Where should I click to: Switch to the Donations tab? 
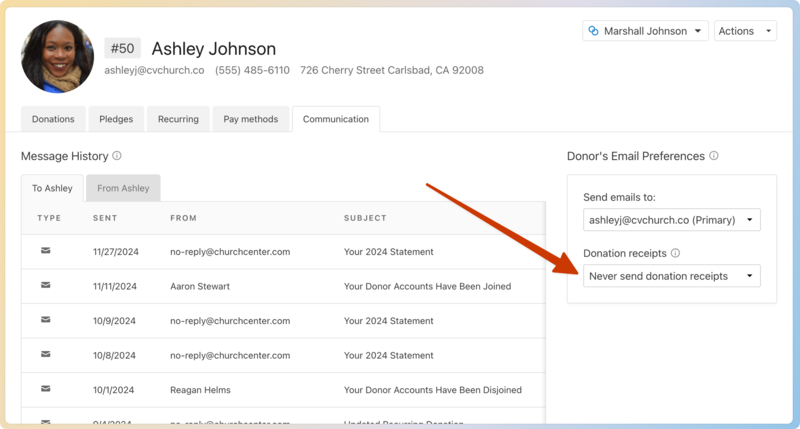pos(53,119)
